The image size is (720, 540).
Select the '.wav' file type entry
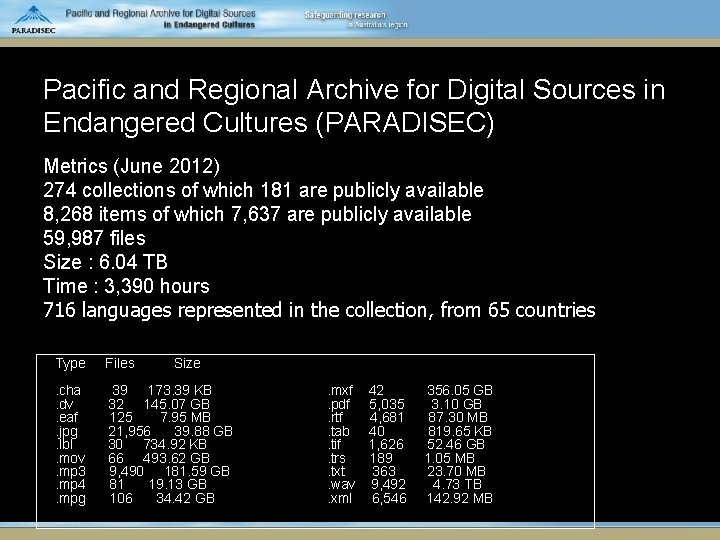coord(342,484)
